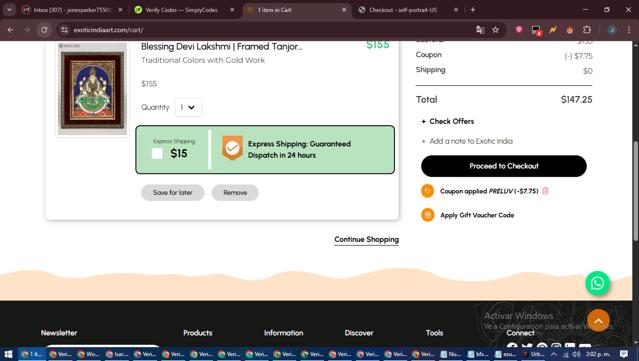Click the taskbar clock showing 2:02 p. m.
The width and height of the screenshot is (639, 361).
[x=598, y=354]
